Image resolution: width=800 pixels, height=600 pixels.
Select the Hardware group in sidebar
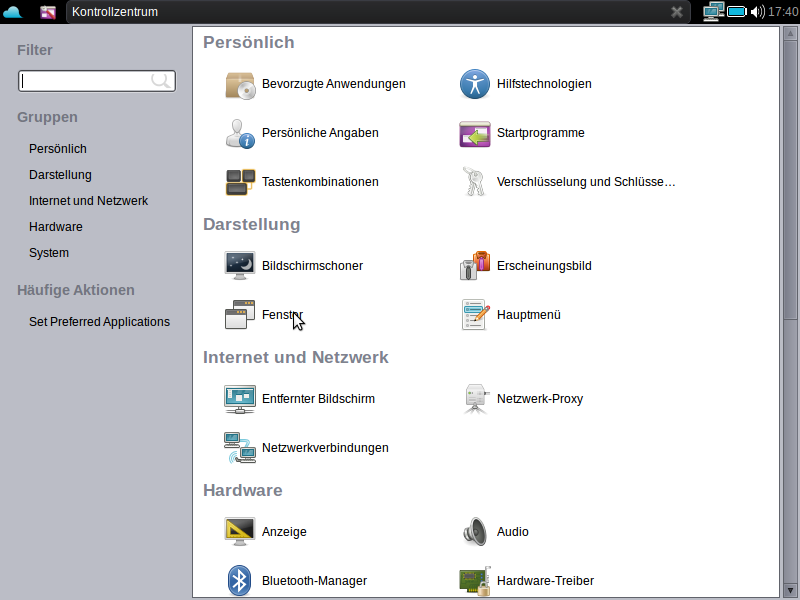click(x=56, y=226)
